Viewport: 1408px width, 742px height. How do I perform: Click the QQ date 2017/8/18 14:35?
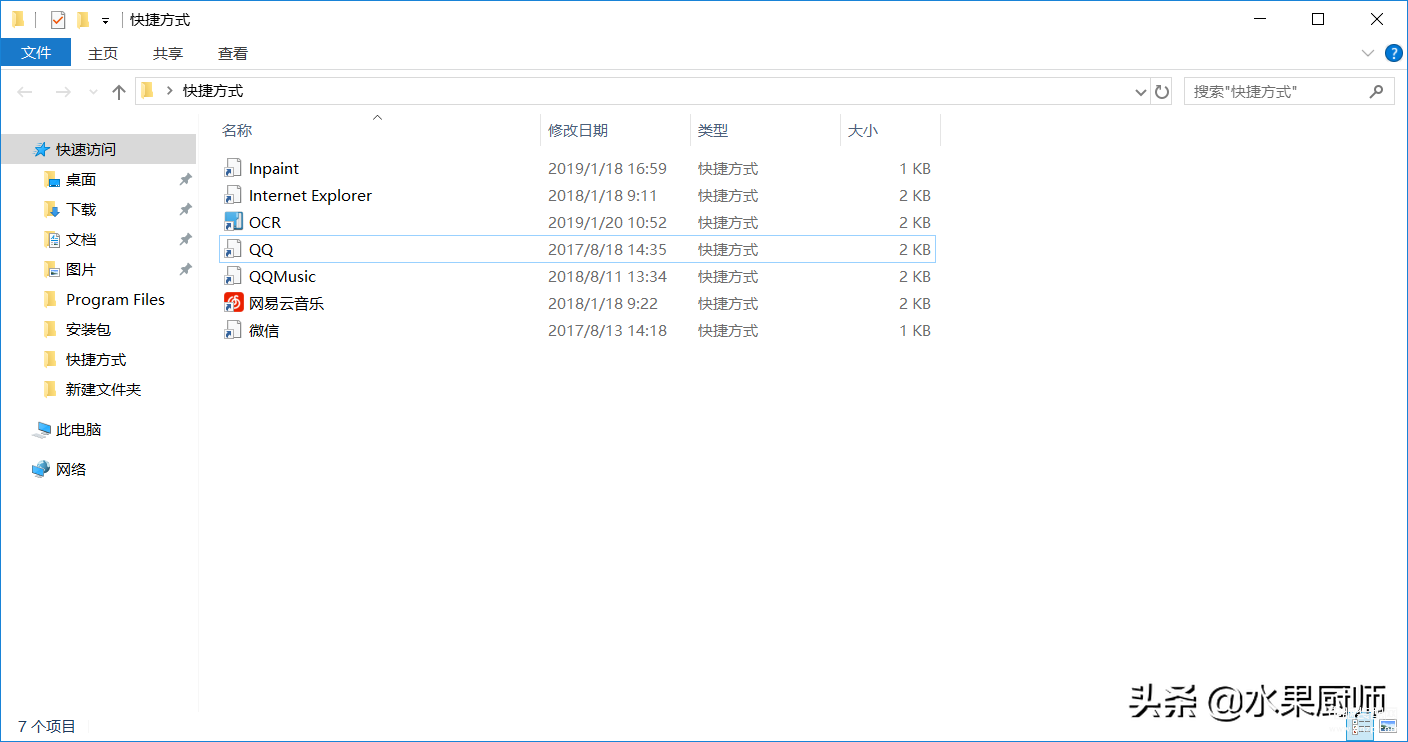[607, 249]
